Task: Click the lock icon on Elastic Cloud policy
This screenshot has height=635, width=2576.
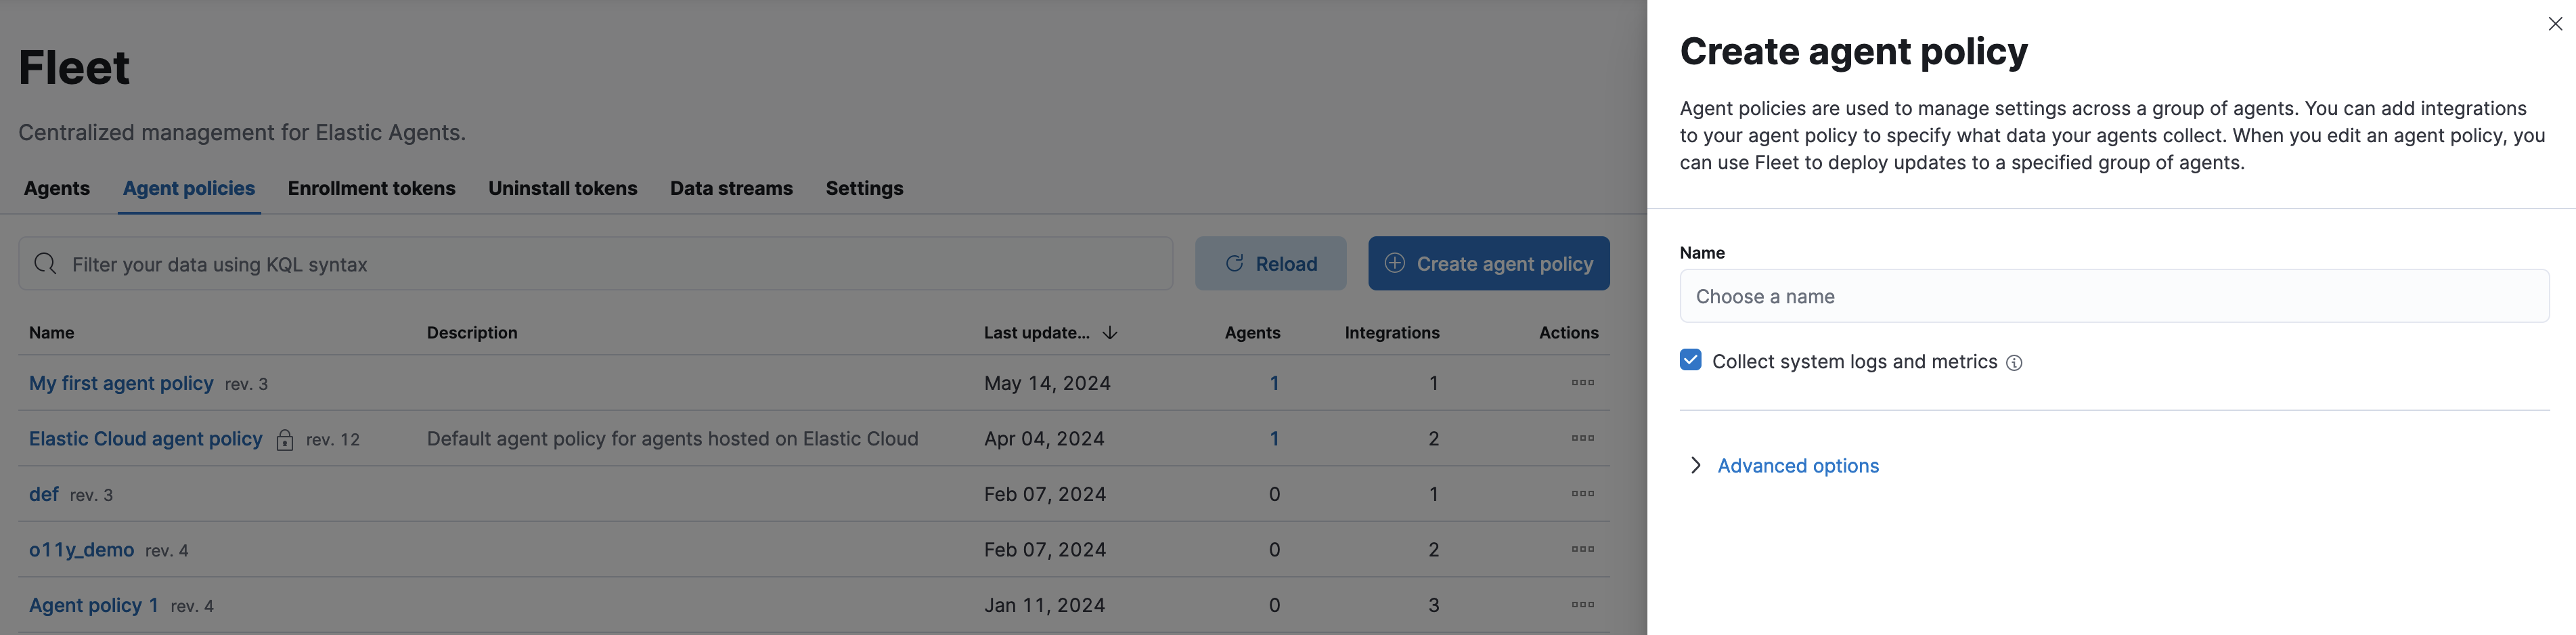Action: (x=285, y=440)
